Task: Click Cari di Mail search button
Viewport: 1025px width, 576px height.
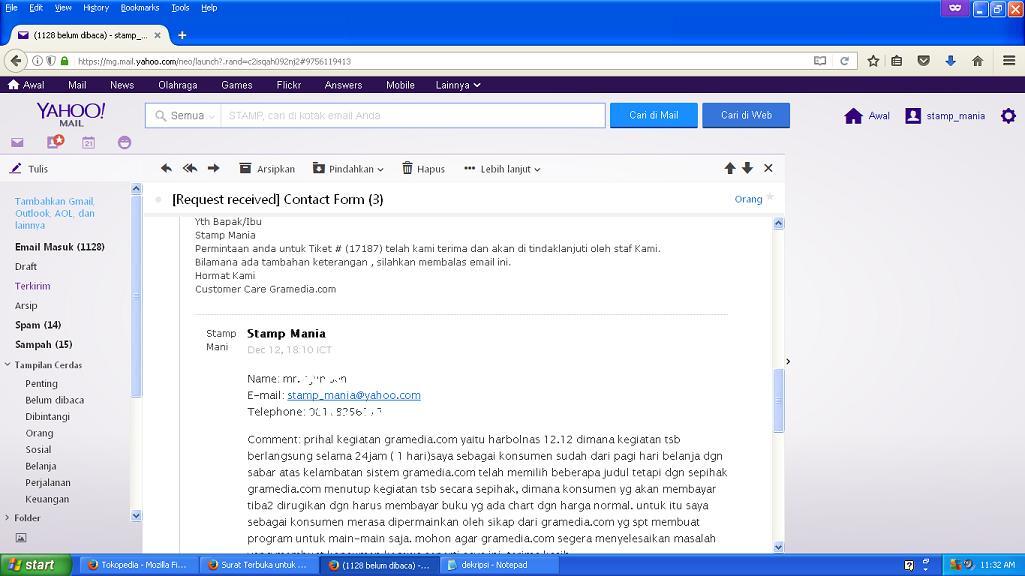Action: click(654, 115)
